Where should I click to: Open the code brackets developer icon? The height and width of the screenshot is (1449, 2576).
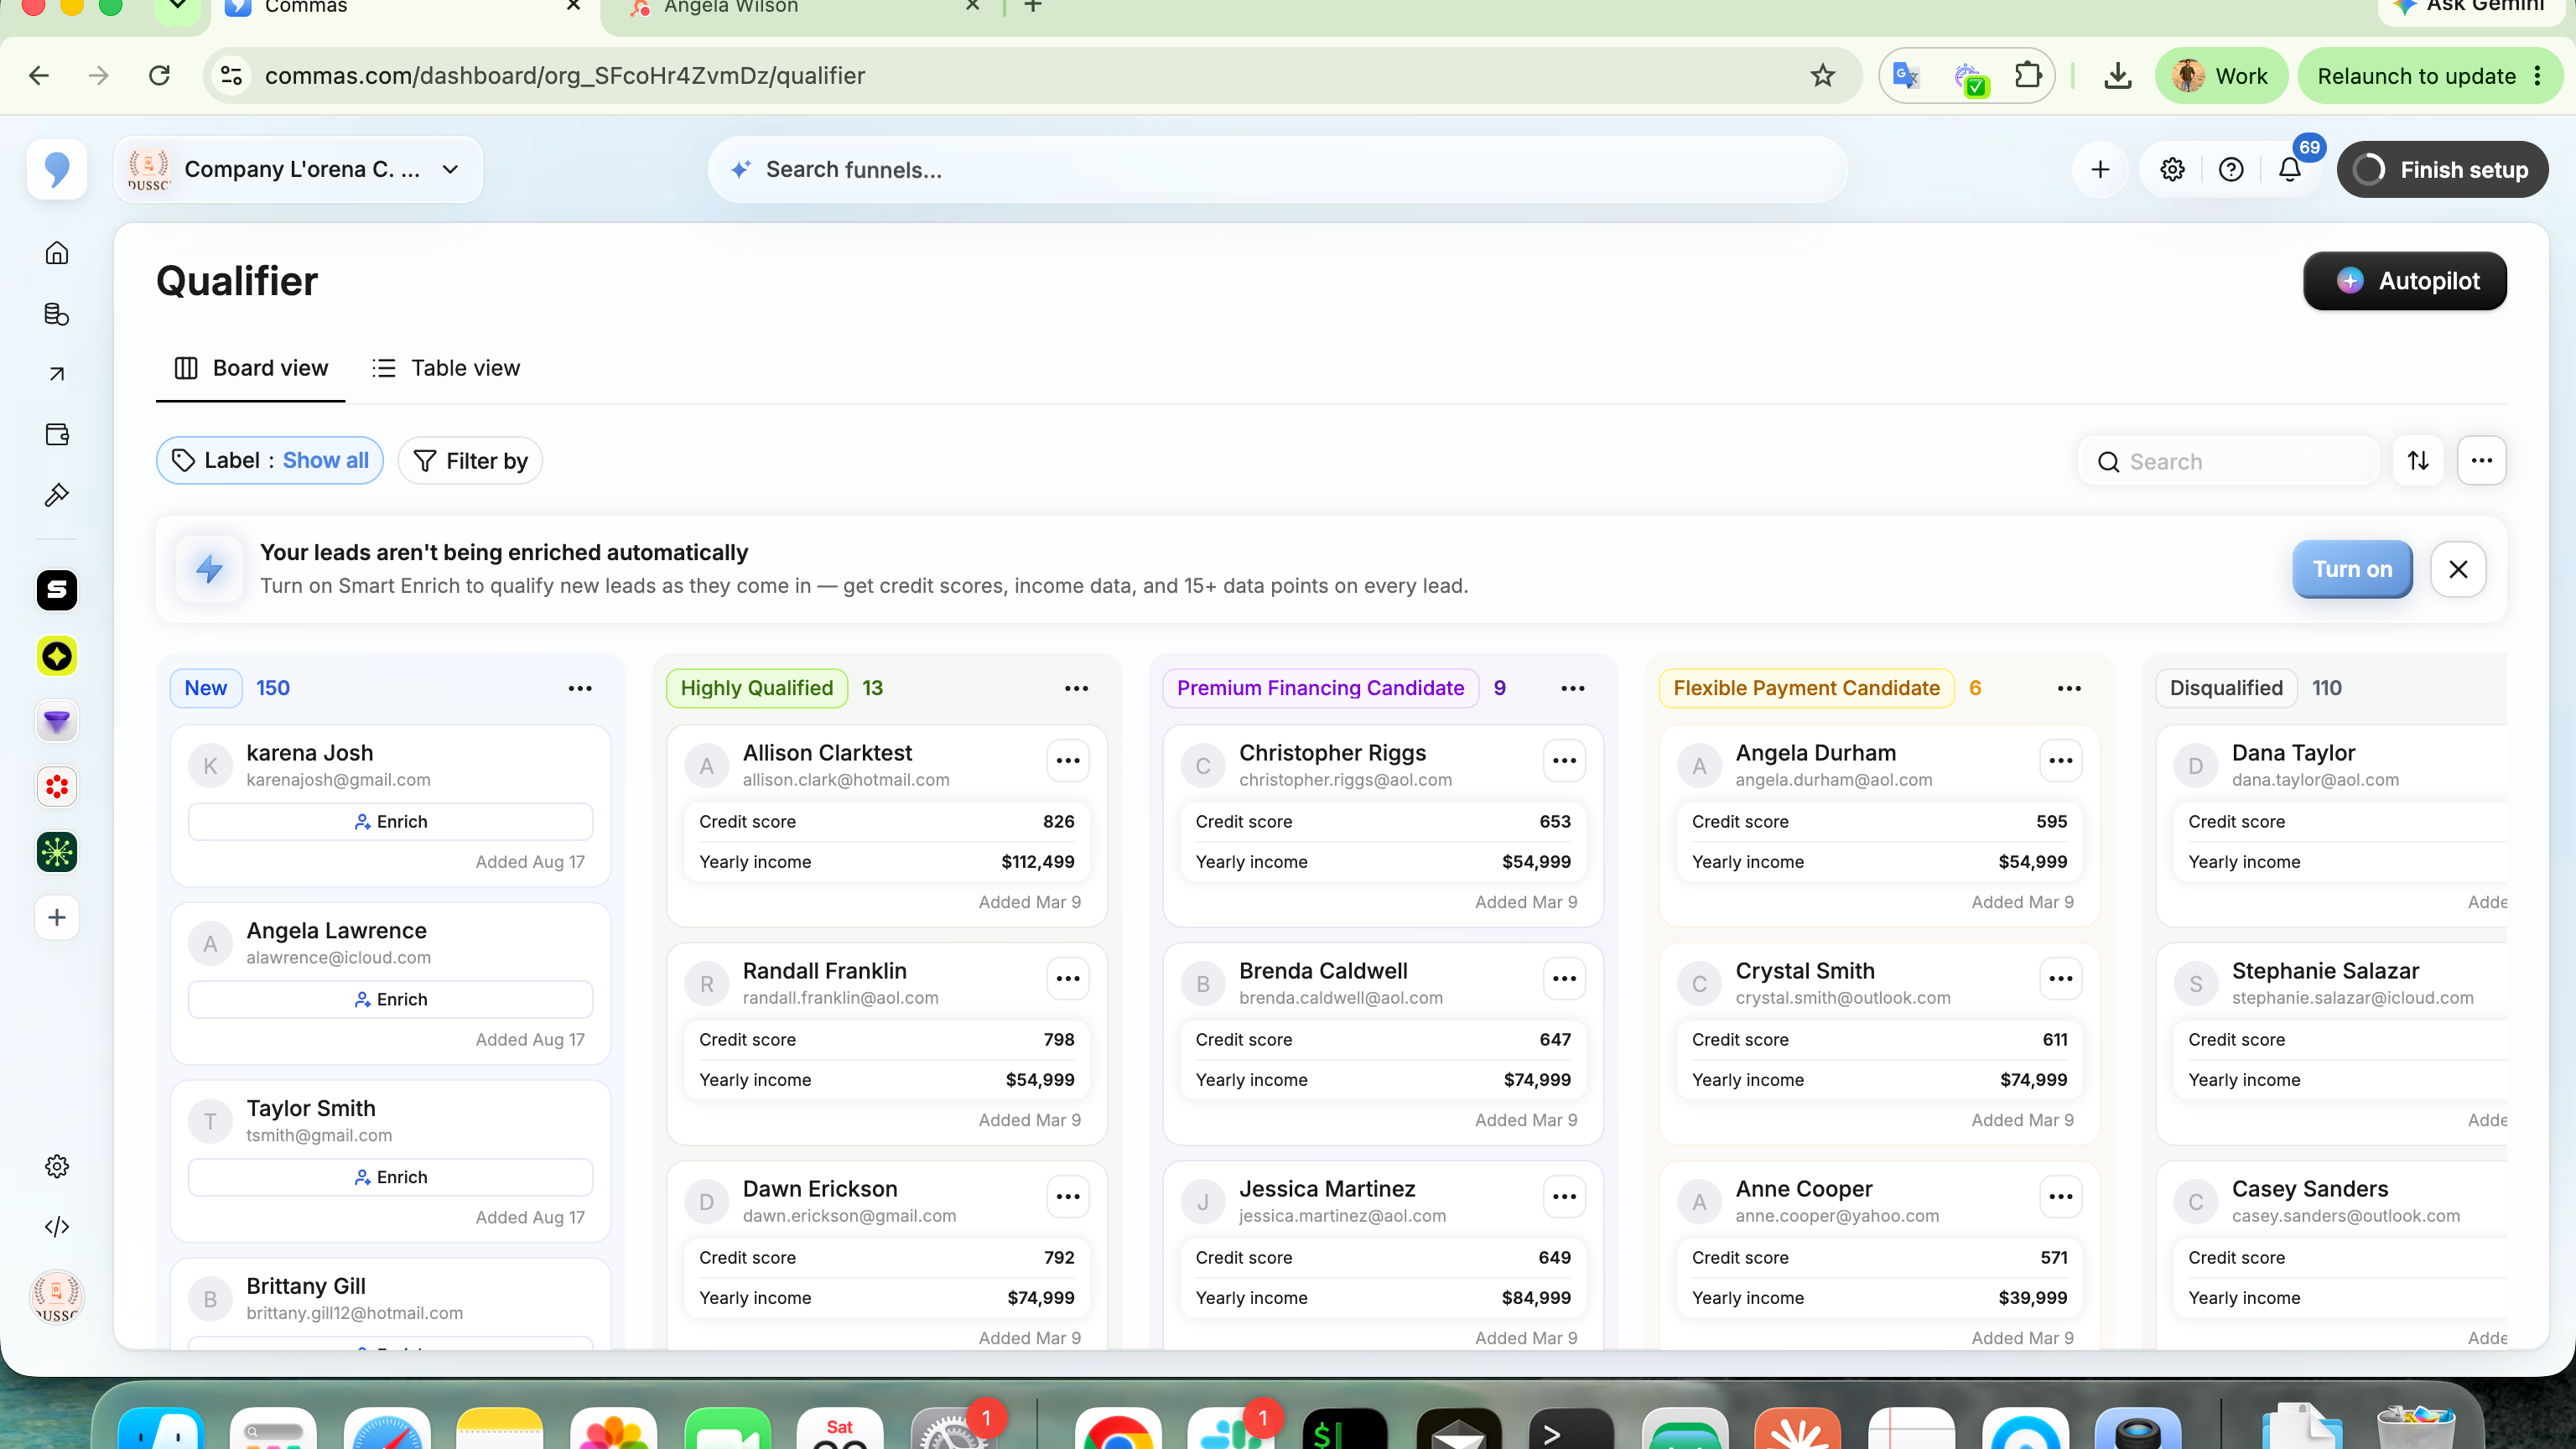pyautogui.click(x=57, y=1227)
